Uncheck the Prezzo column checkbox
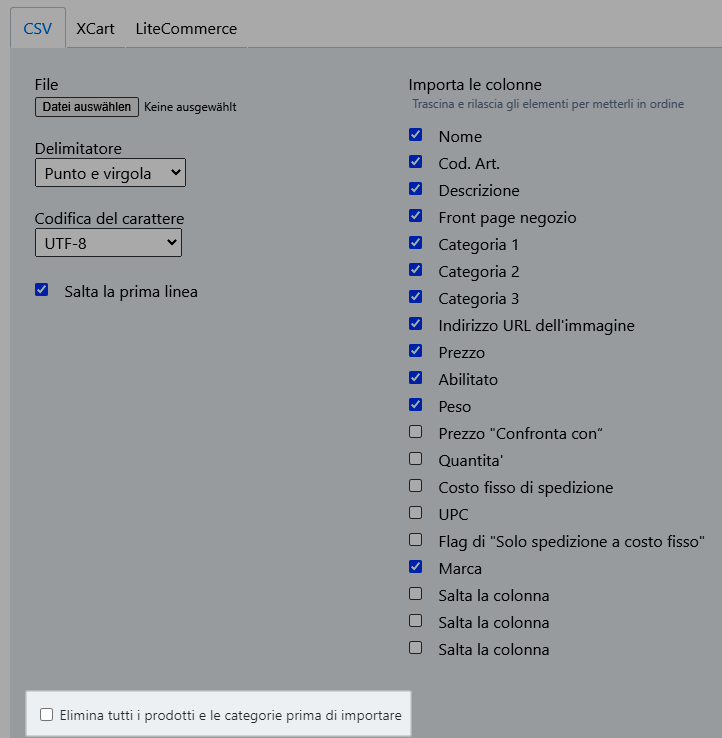 (416, 351)
